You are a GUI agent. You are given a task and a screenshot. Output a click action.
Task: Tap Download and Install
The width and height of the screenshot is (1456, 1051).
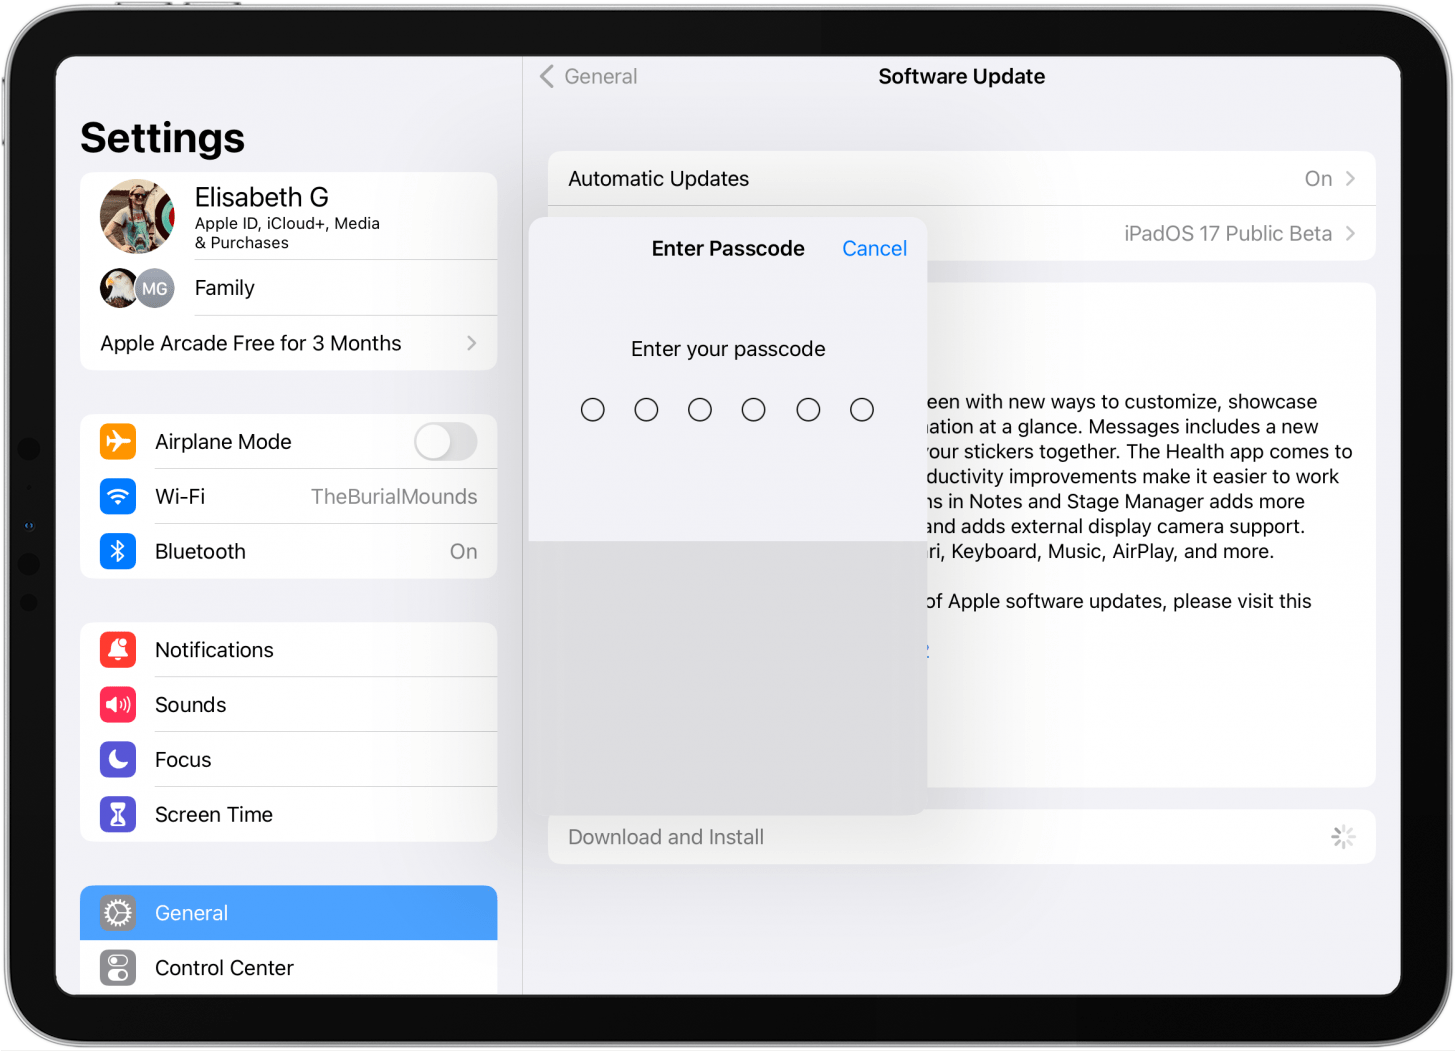[665, 837]
